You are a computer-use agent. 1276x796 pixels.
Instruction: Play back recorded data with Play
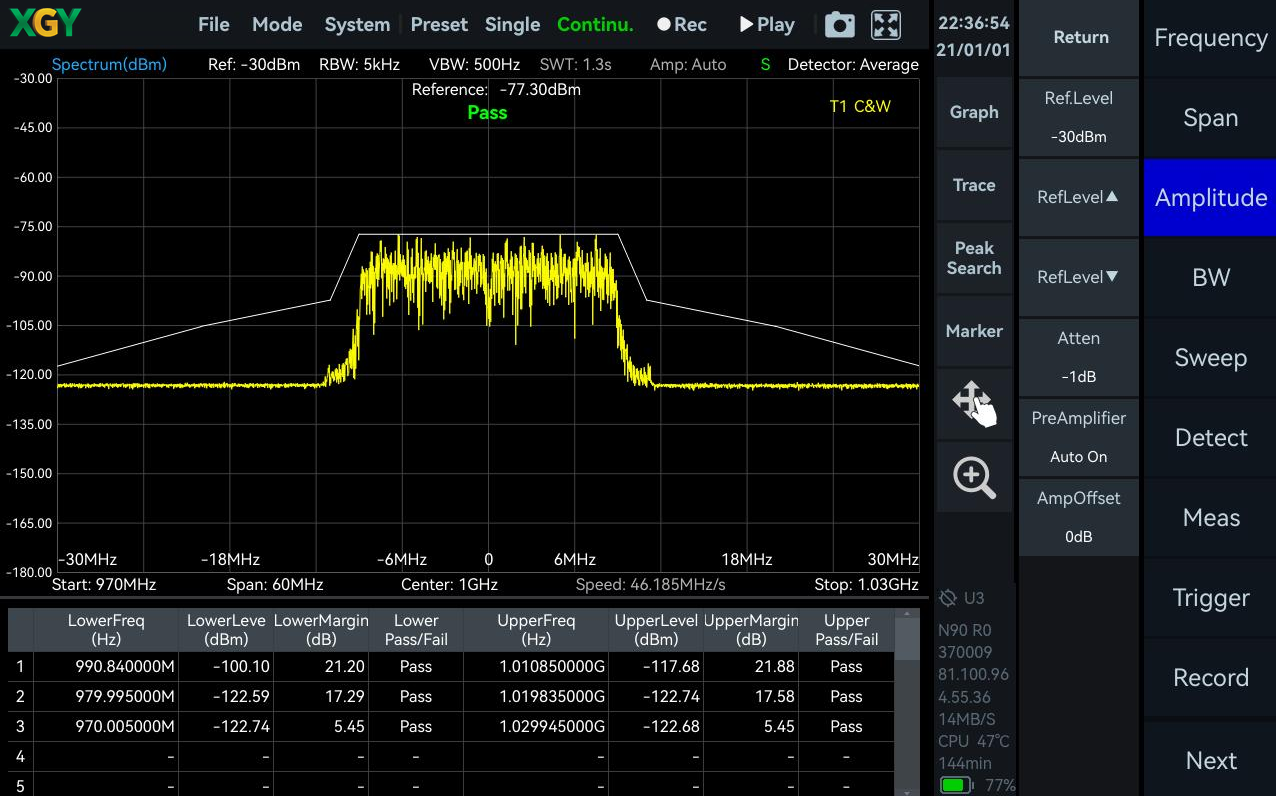[767, 25]
